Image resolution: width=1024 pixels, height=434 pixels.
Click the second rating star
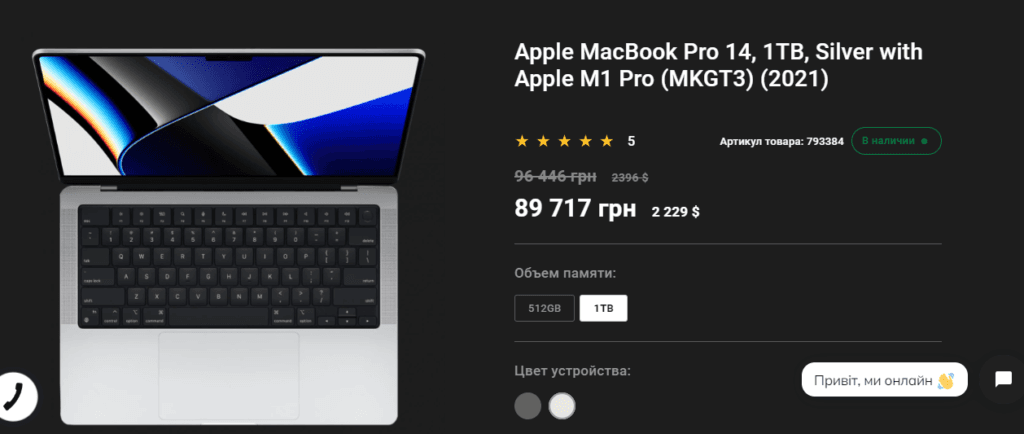coord(543,141)
